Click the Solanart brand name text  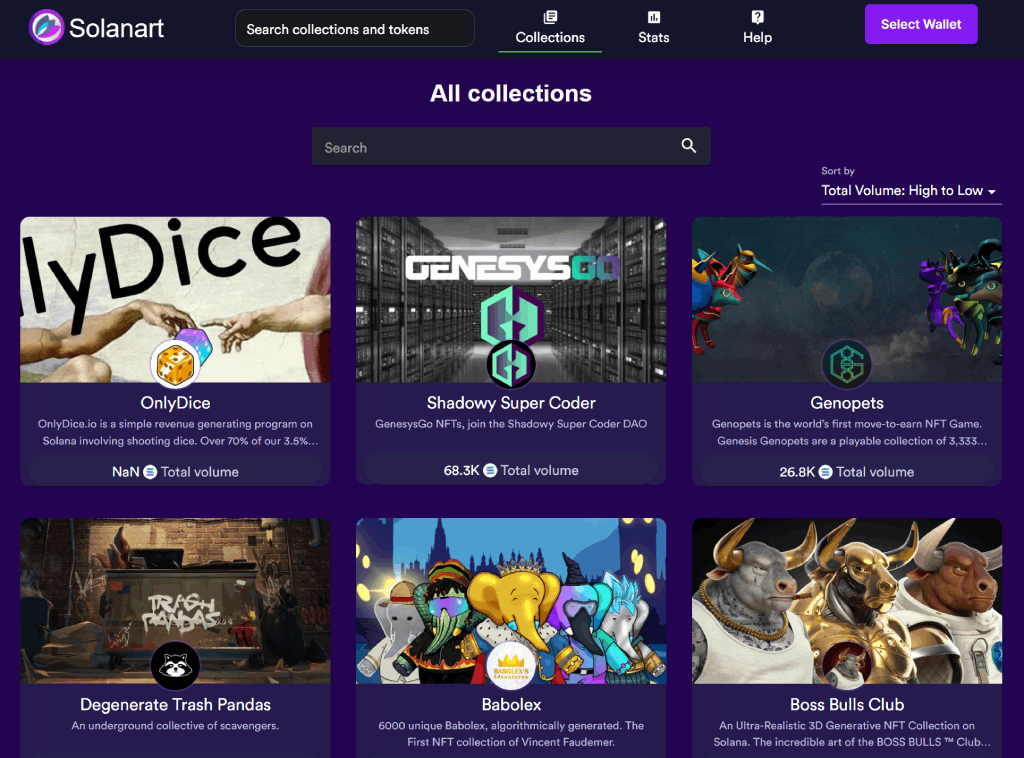point(116,28)
